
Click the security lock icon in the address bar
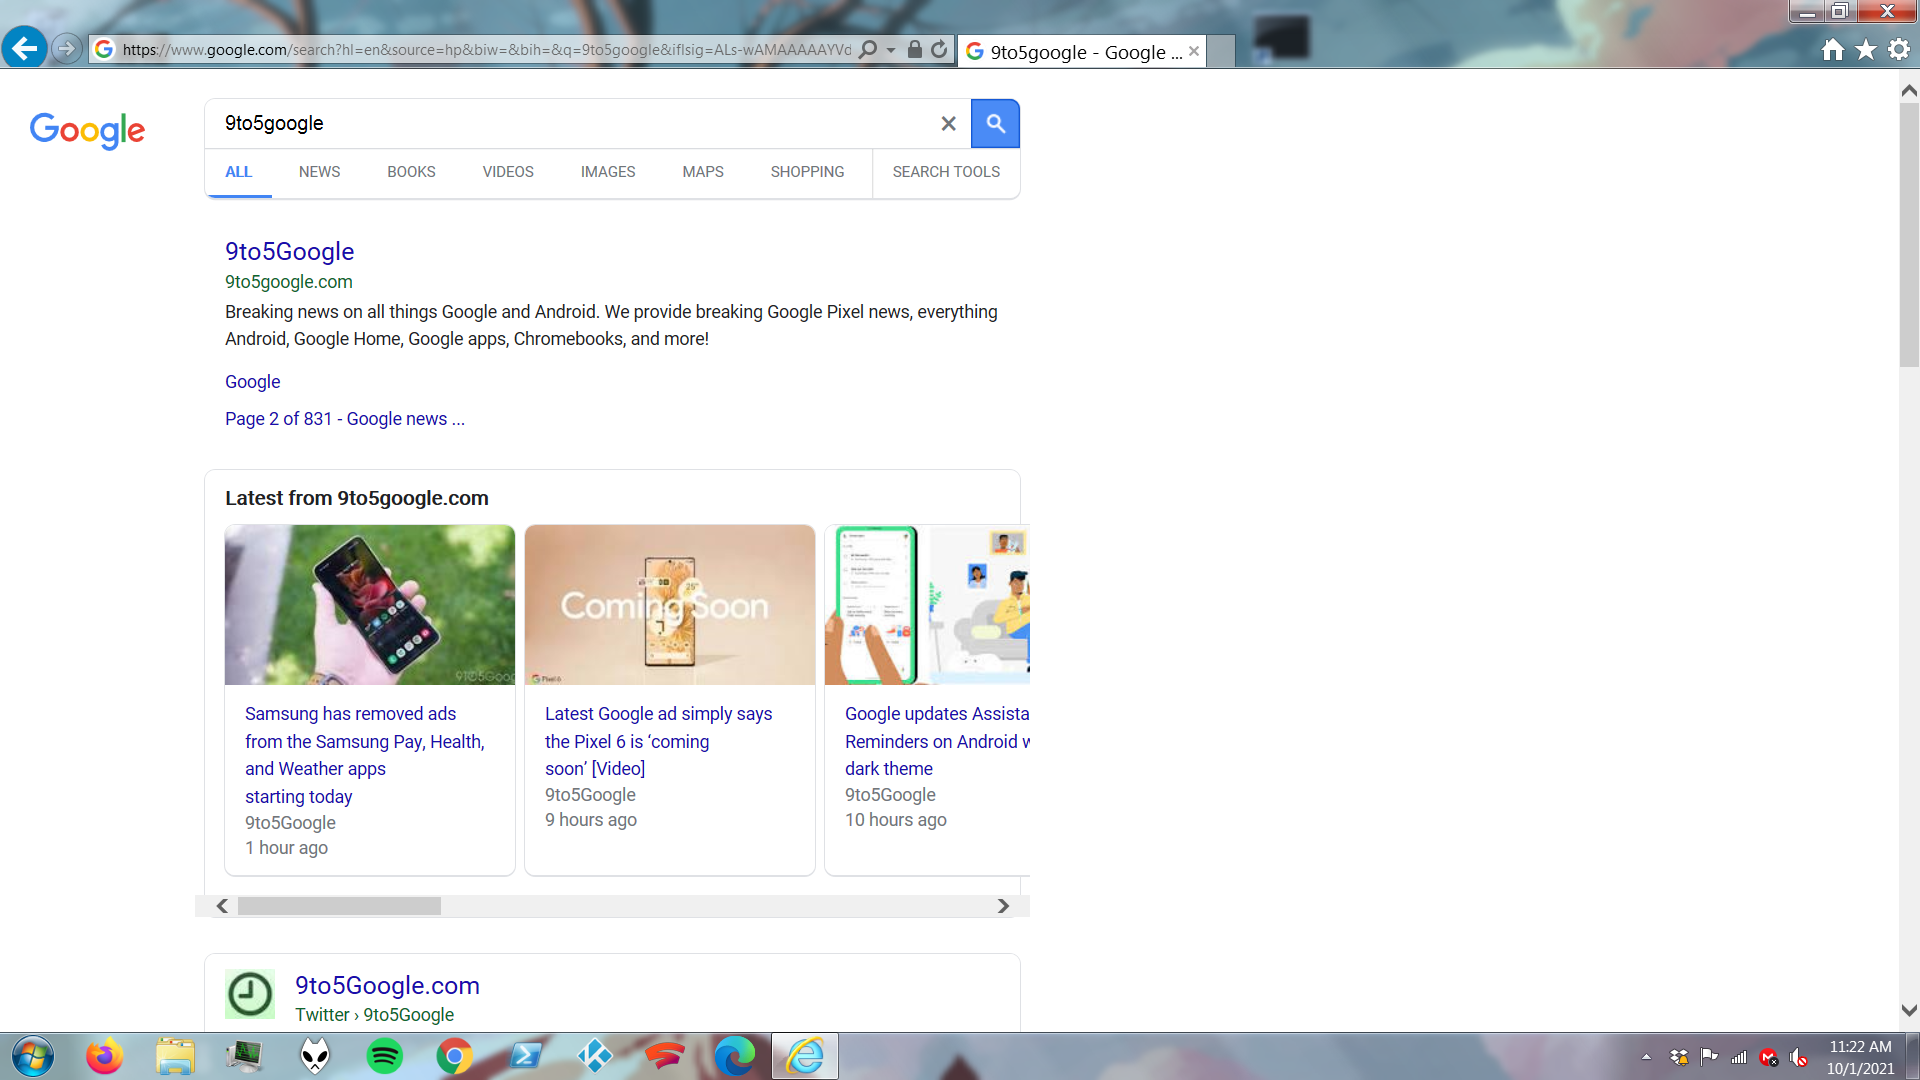pyautogui.click(x=913, y=49)
